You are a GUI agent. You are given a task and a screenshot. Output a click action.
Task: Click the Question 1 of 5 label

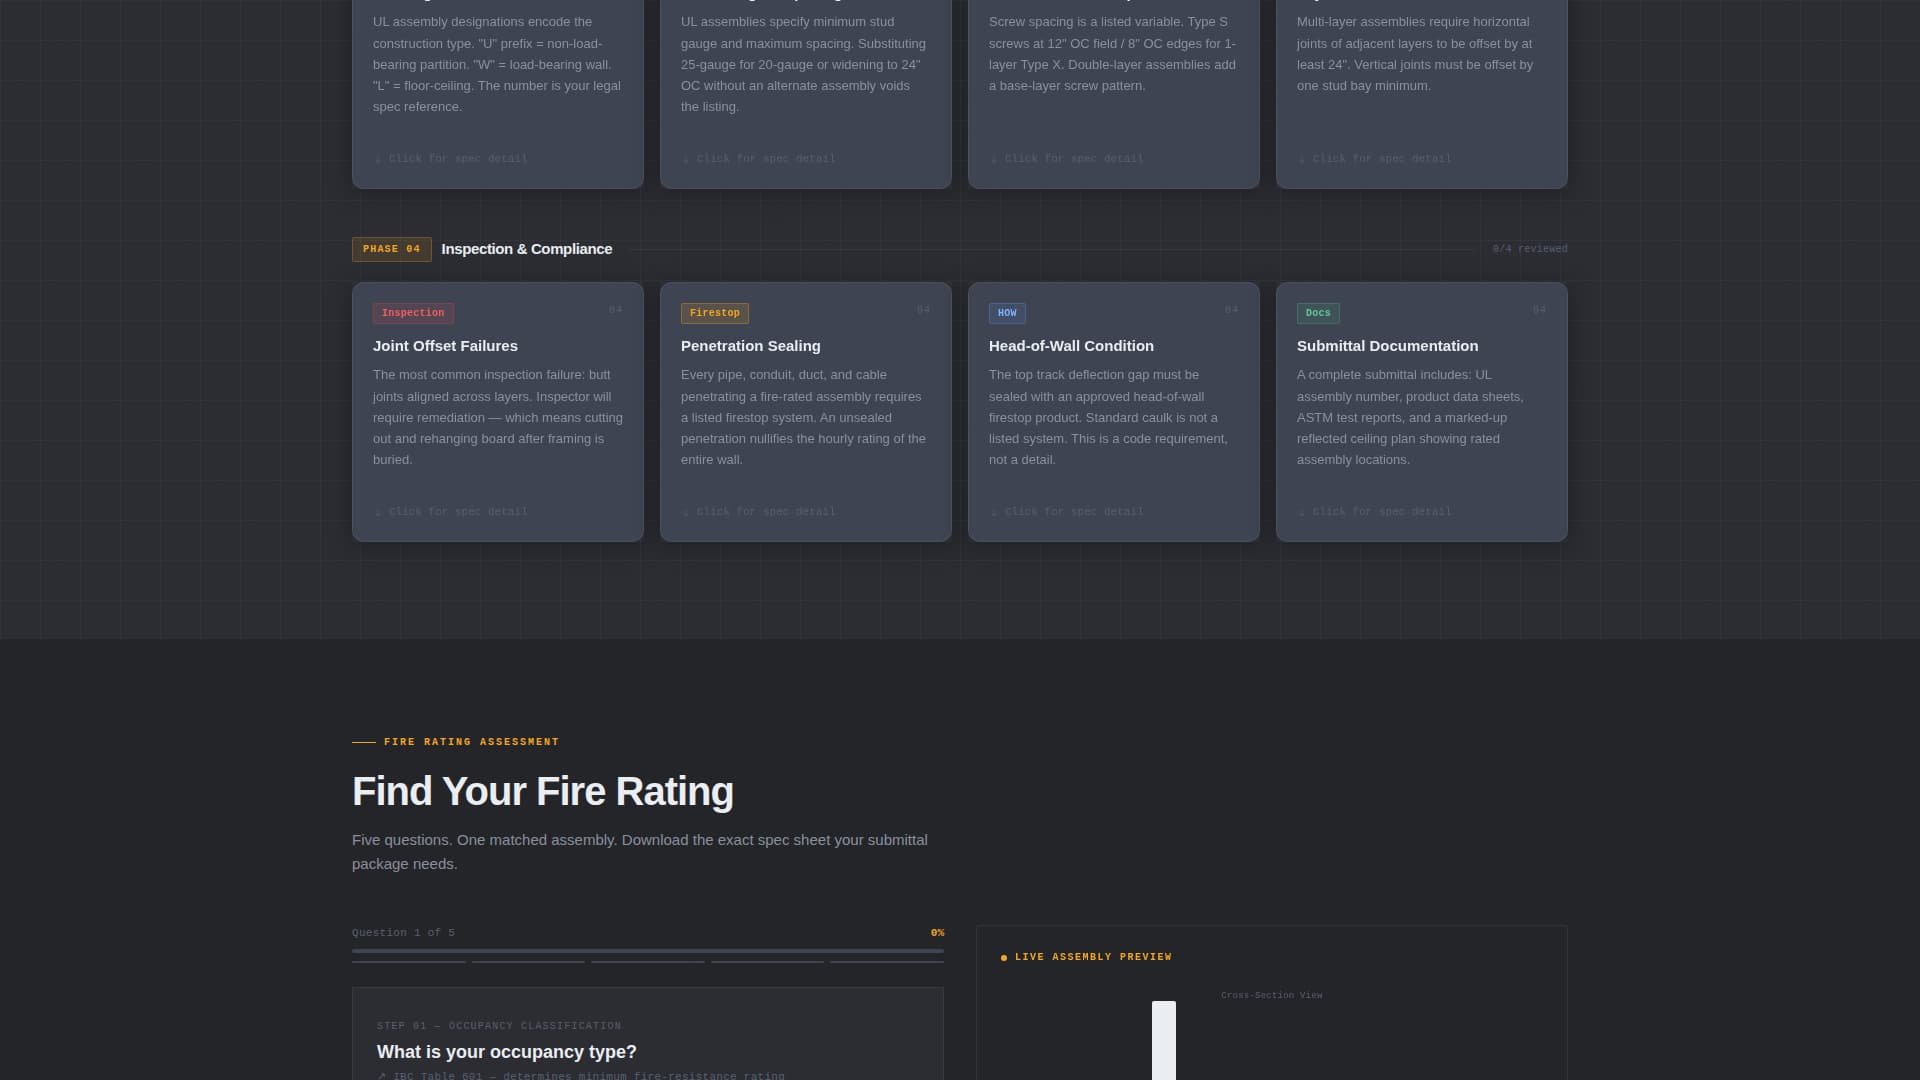click(403, 933)
